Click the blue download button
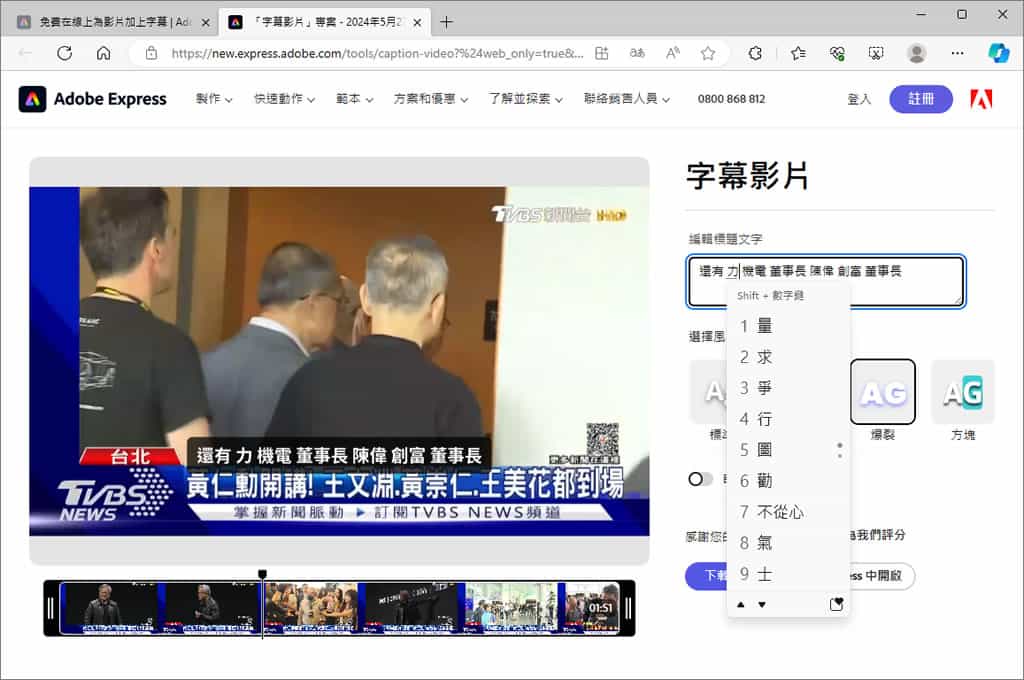 (706, 575)
